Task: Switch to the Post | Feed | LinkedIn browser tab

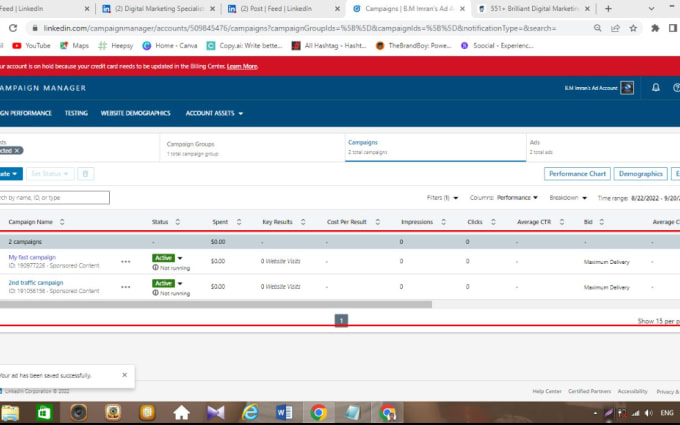Action: (x=284, y=9)
